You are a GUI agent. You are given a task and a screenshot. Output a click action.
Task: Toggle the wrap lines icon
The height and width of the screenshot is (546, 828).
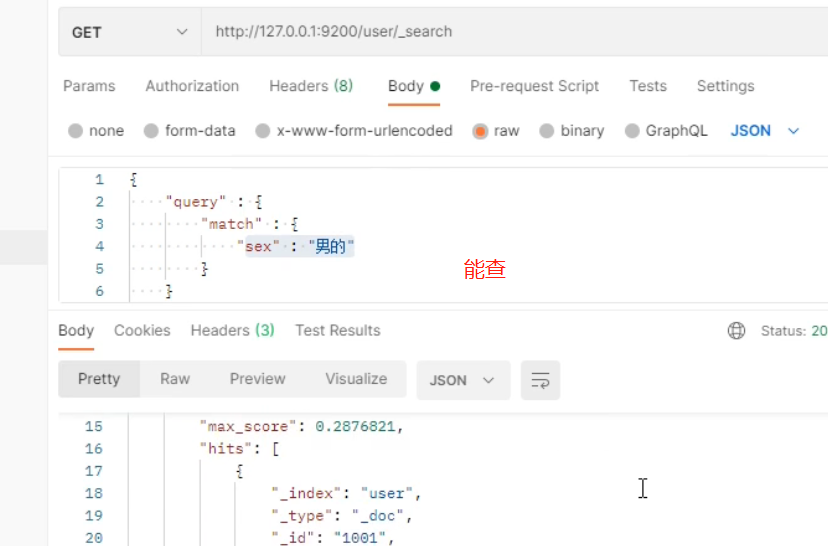coord(540,380)
